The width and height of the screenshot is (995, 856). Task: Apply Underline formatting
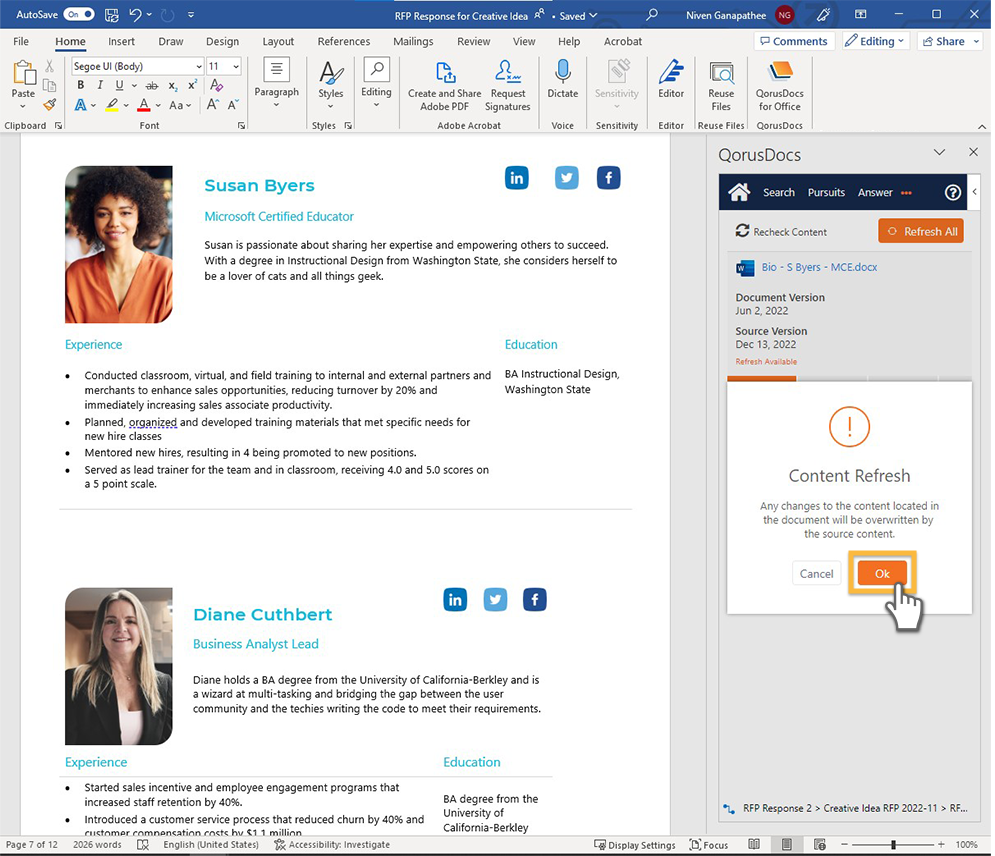coord(119,85)
